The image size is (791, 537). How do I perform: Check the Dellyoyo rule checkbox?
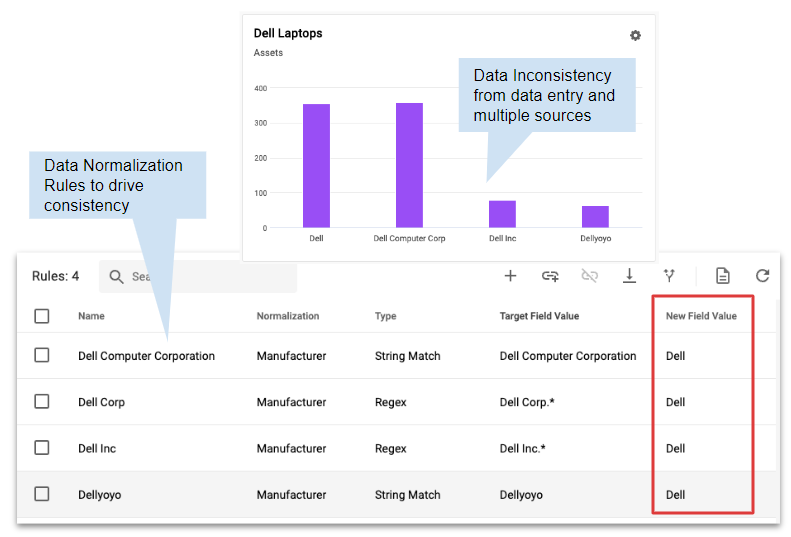coord(42,494)
